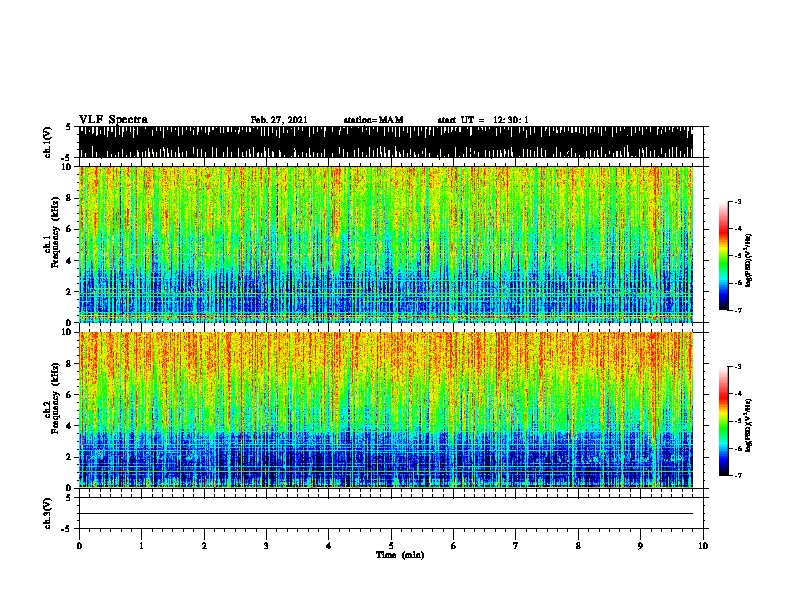Select the log(PSD) label beside the ch.1 color bar
This screenshot has width=792, height=612.
click(748, 260)
